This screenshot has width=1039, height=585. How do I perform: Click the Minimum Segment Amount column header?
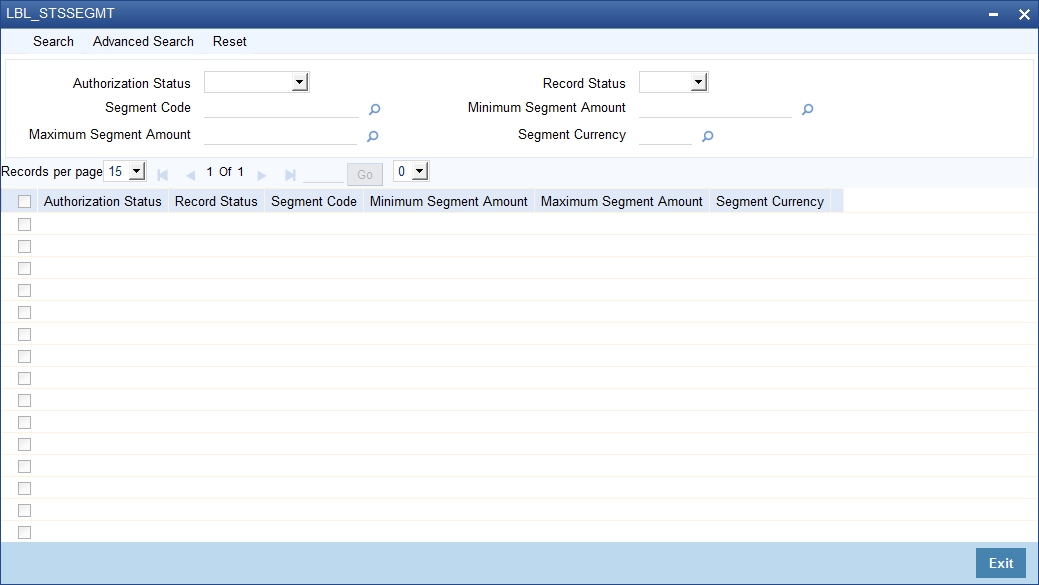click(x=449, y=201)
